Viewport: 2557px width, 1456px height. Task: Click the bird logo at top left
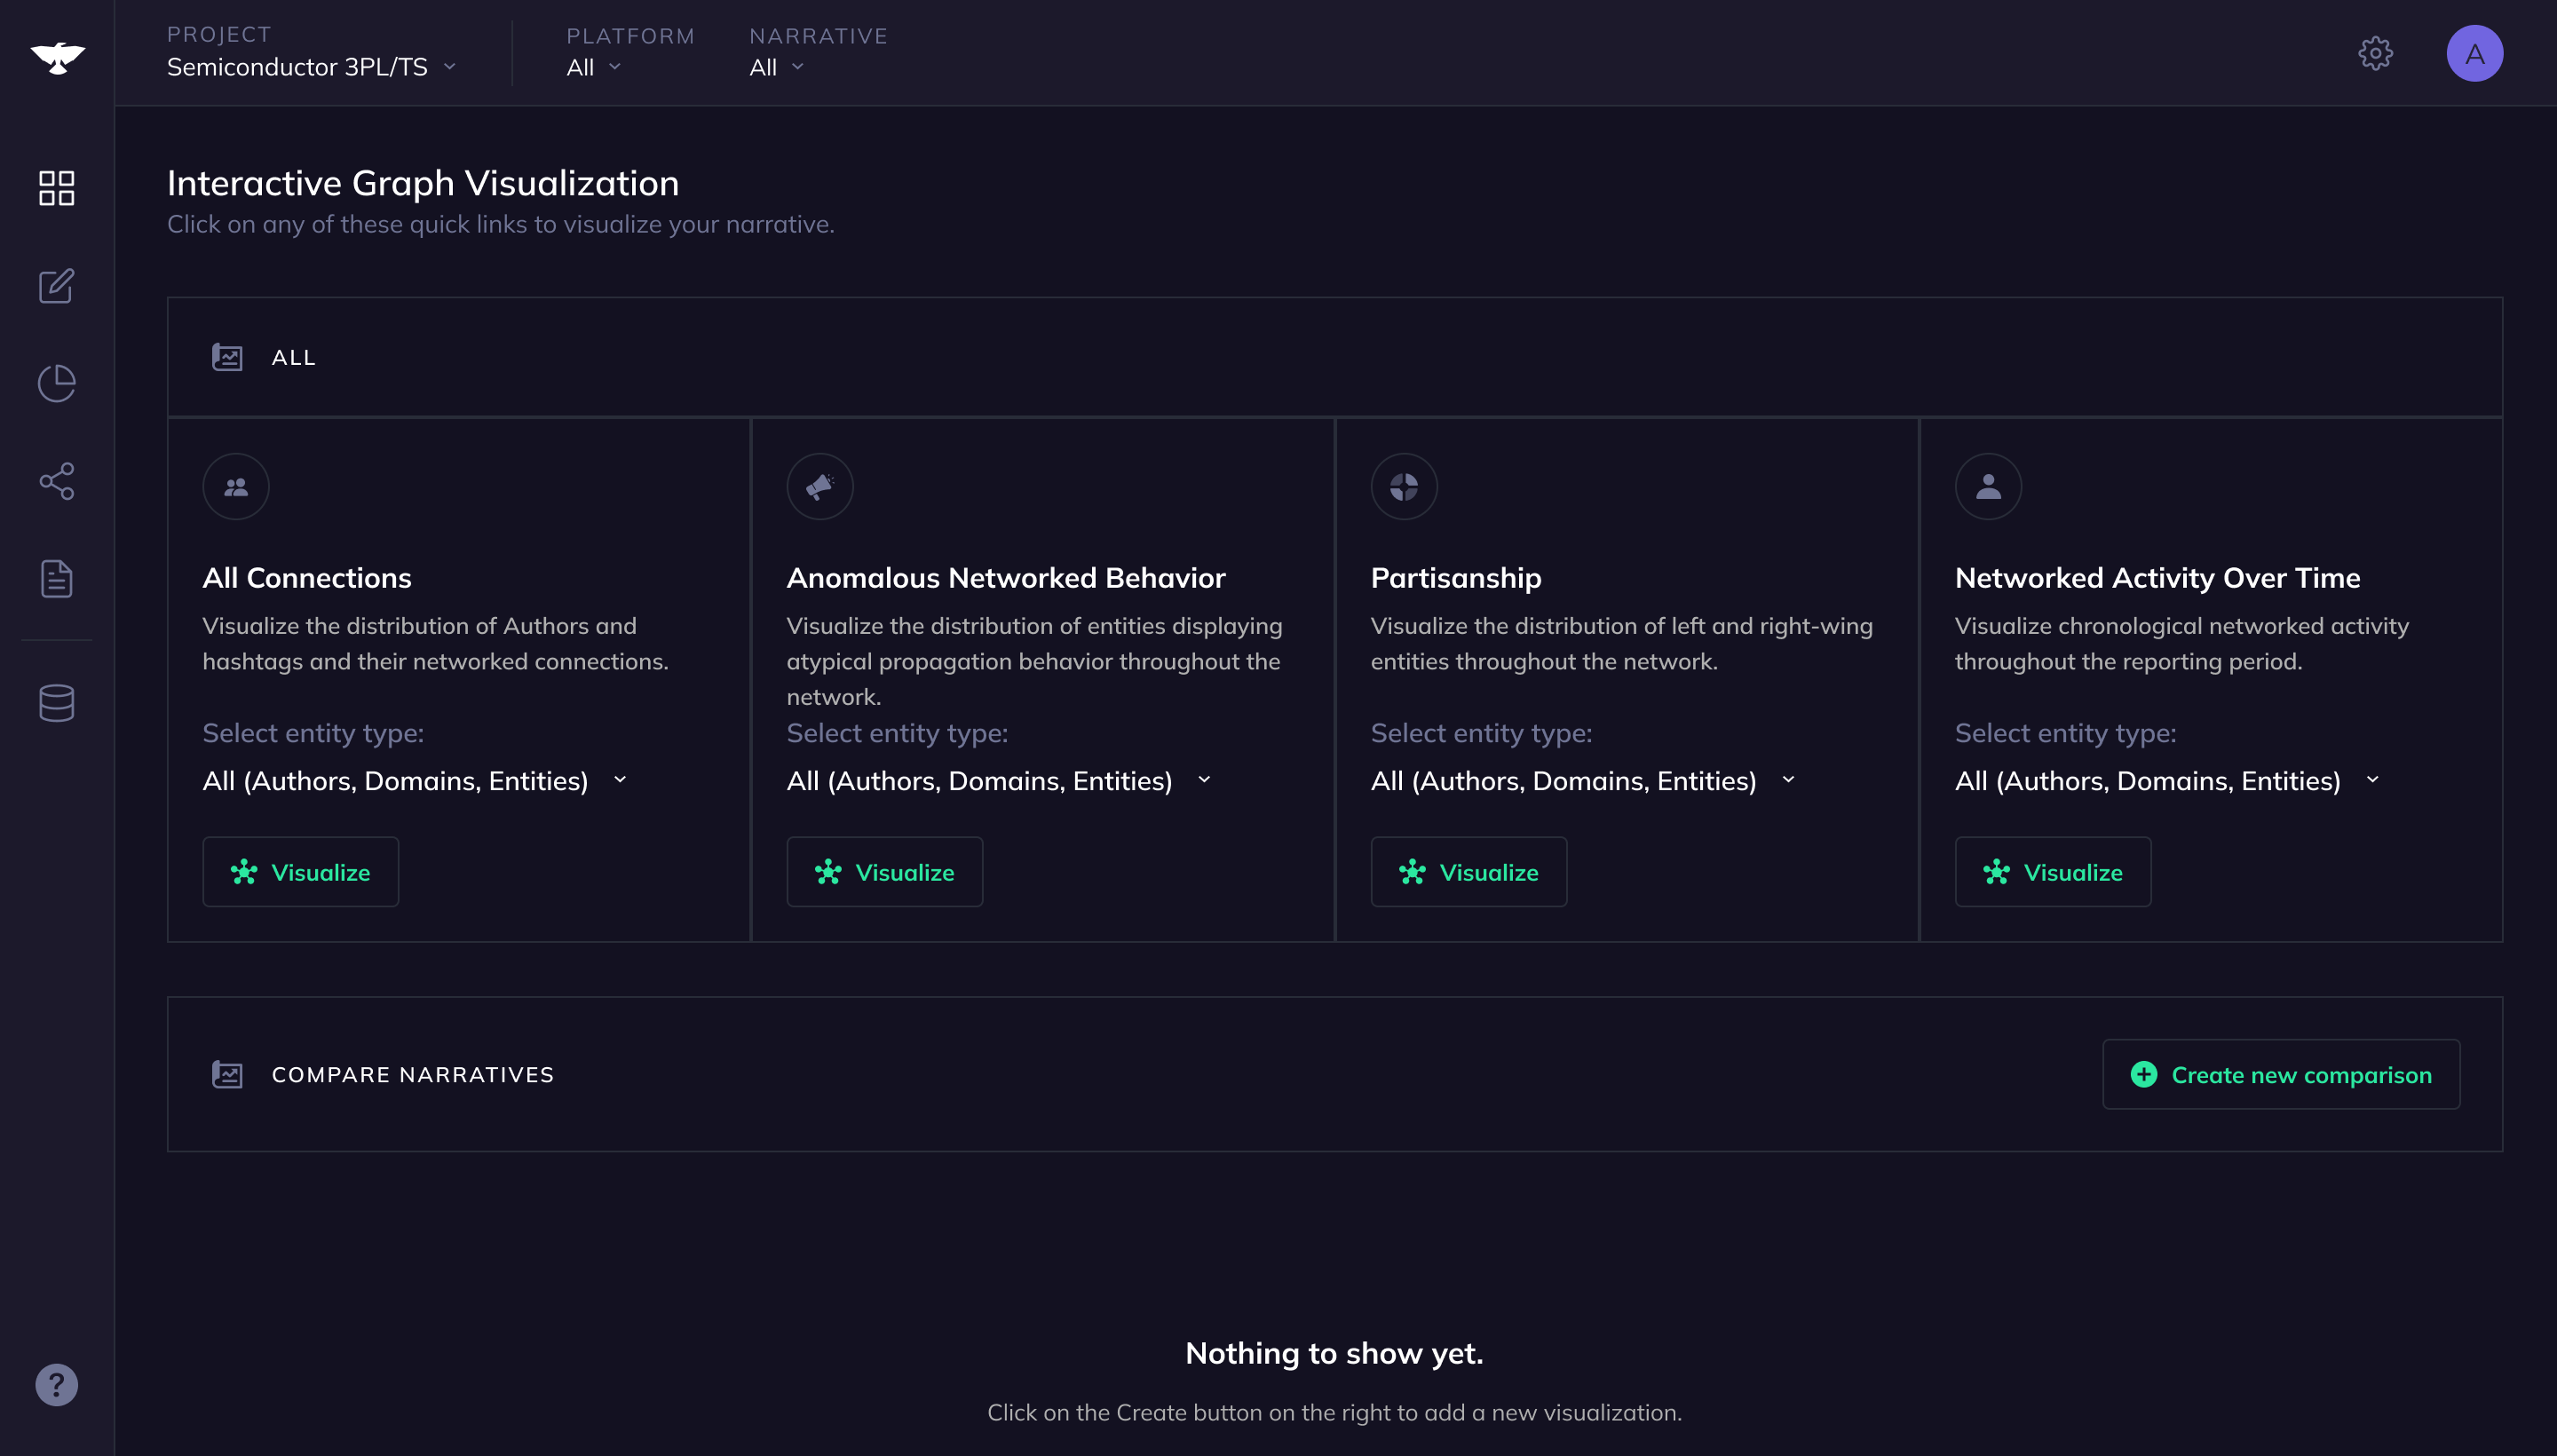point(57,57)
